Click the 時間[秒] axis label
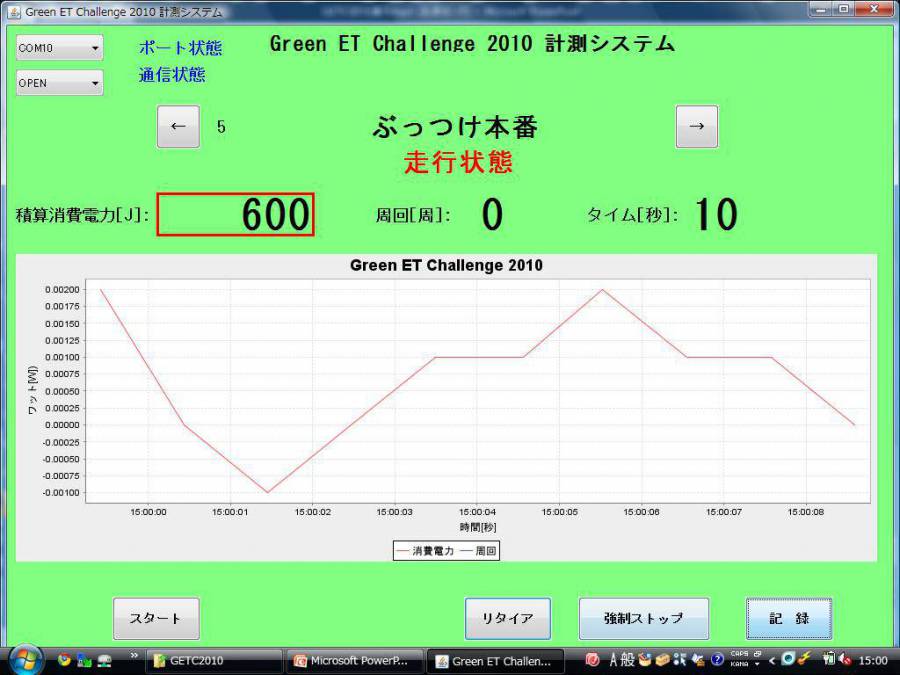The height and width of the screenshot is (675, 900). [478, 527]
